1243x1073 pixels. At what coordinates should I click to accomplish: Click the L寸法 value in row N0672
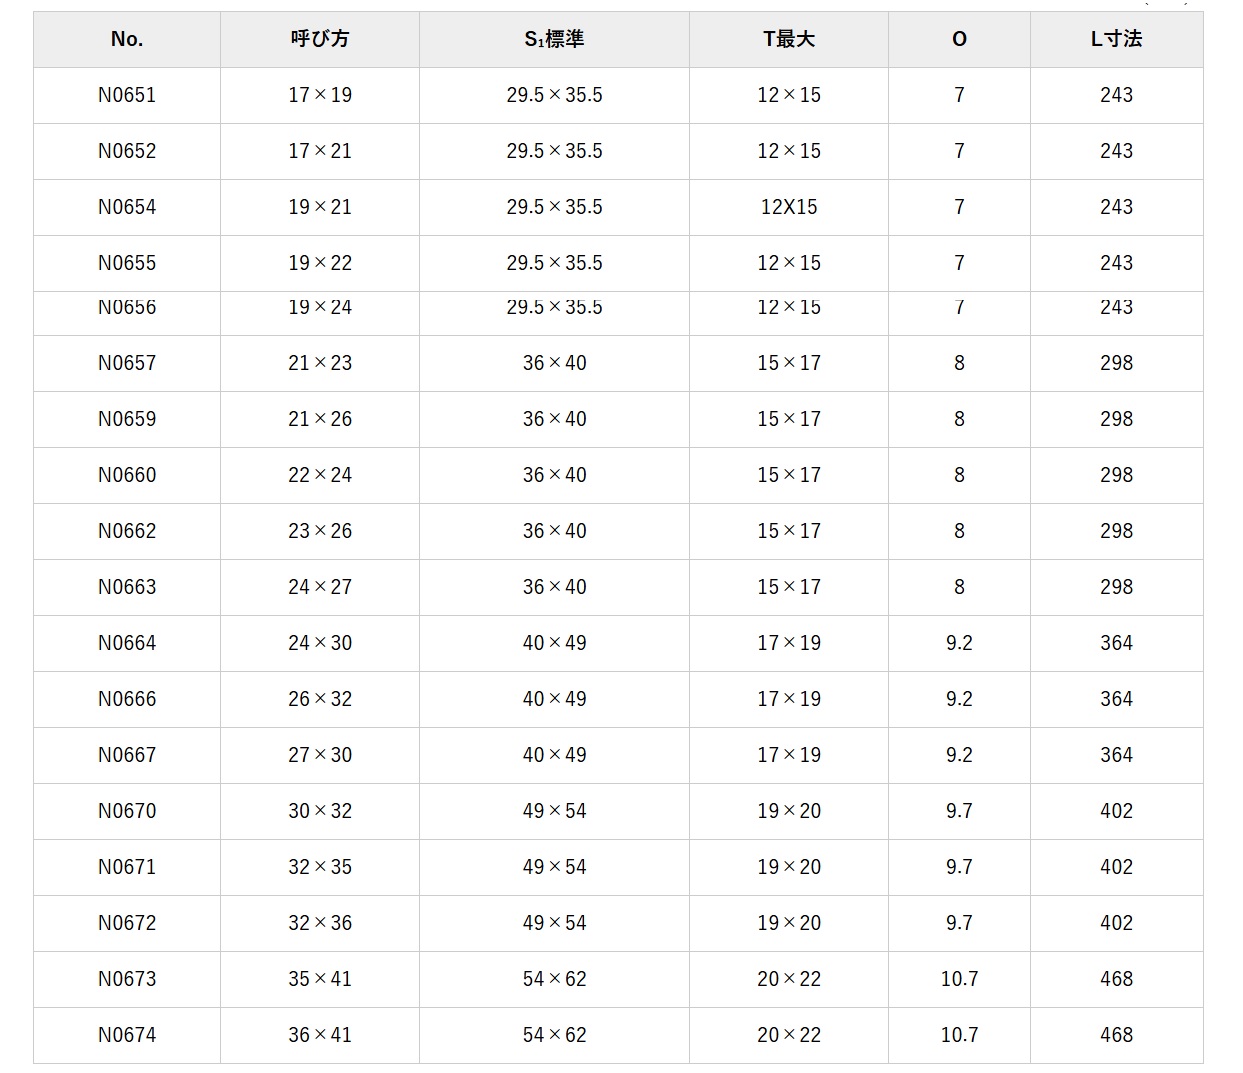(1116, 923)
